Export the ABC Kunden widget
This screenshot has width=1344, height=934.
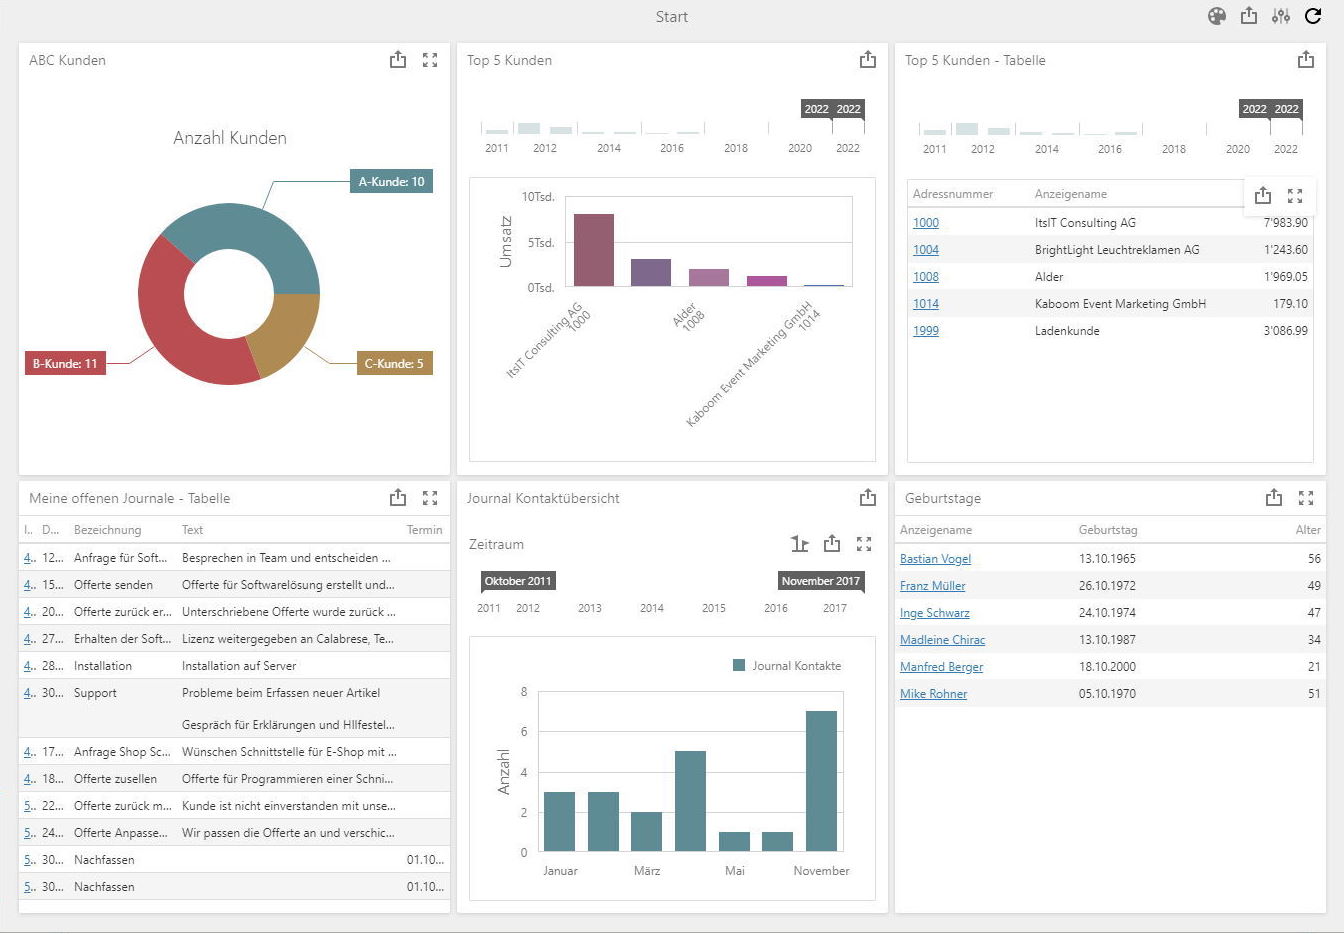pos(398,60)
